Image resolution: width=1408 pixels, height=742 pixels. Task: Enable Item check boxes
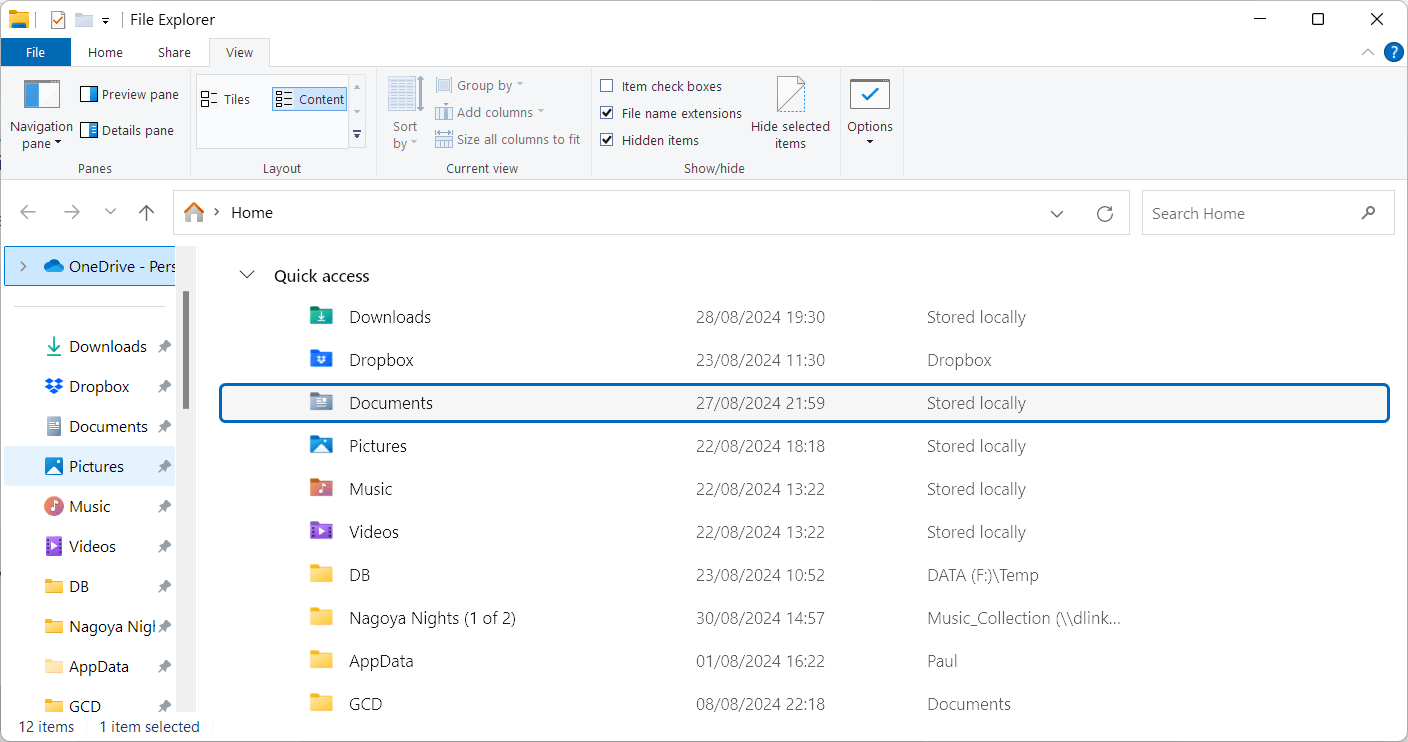point(607,86)
